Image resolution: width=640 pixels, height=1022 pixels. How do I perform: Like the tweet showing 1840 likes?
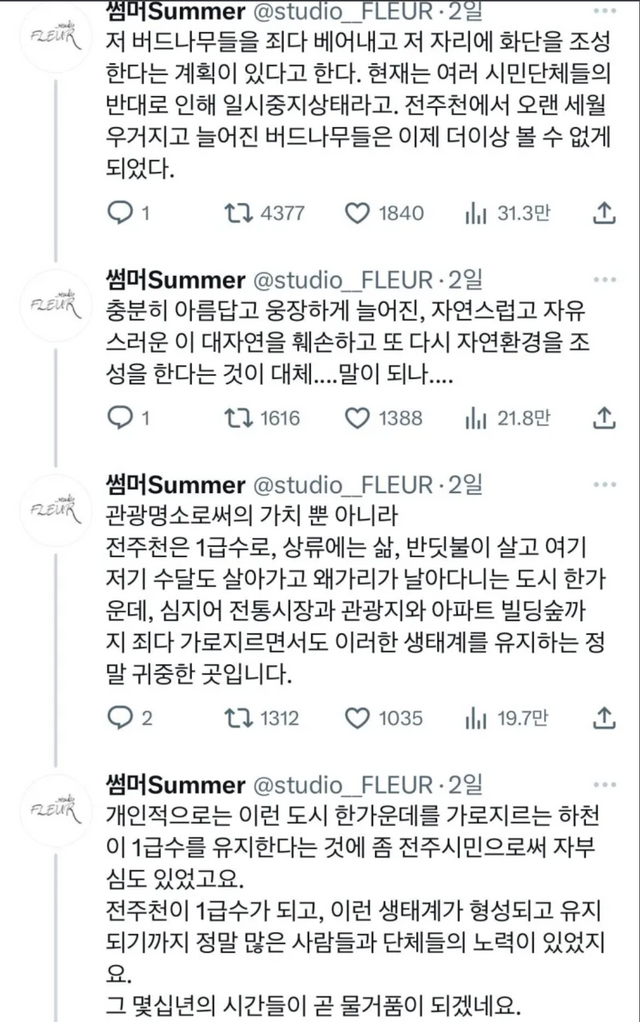coord(357,212)
